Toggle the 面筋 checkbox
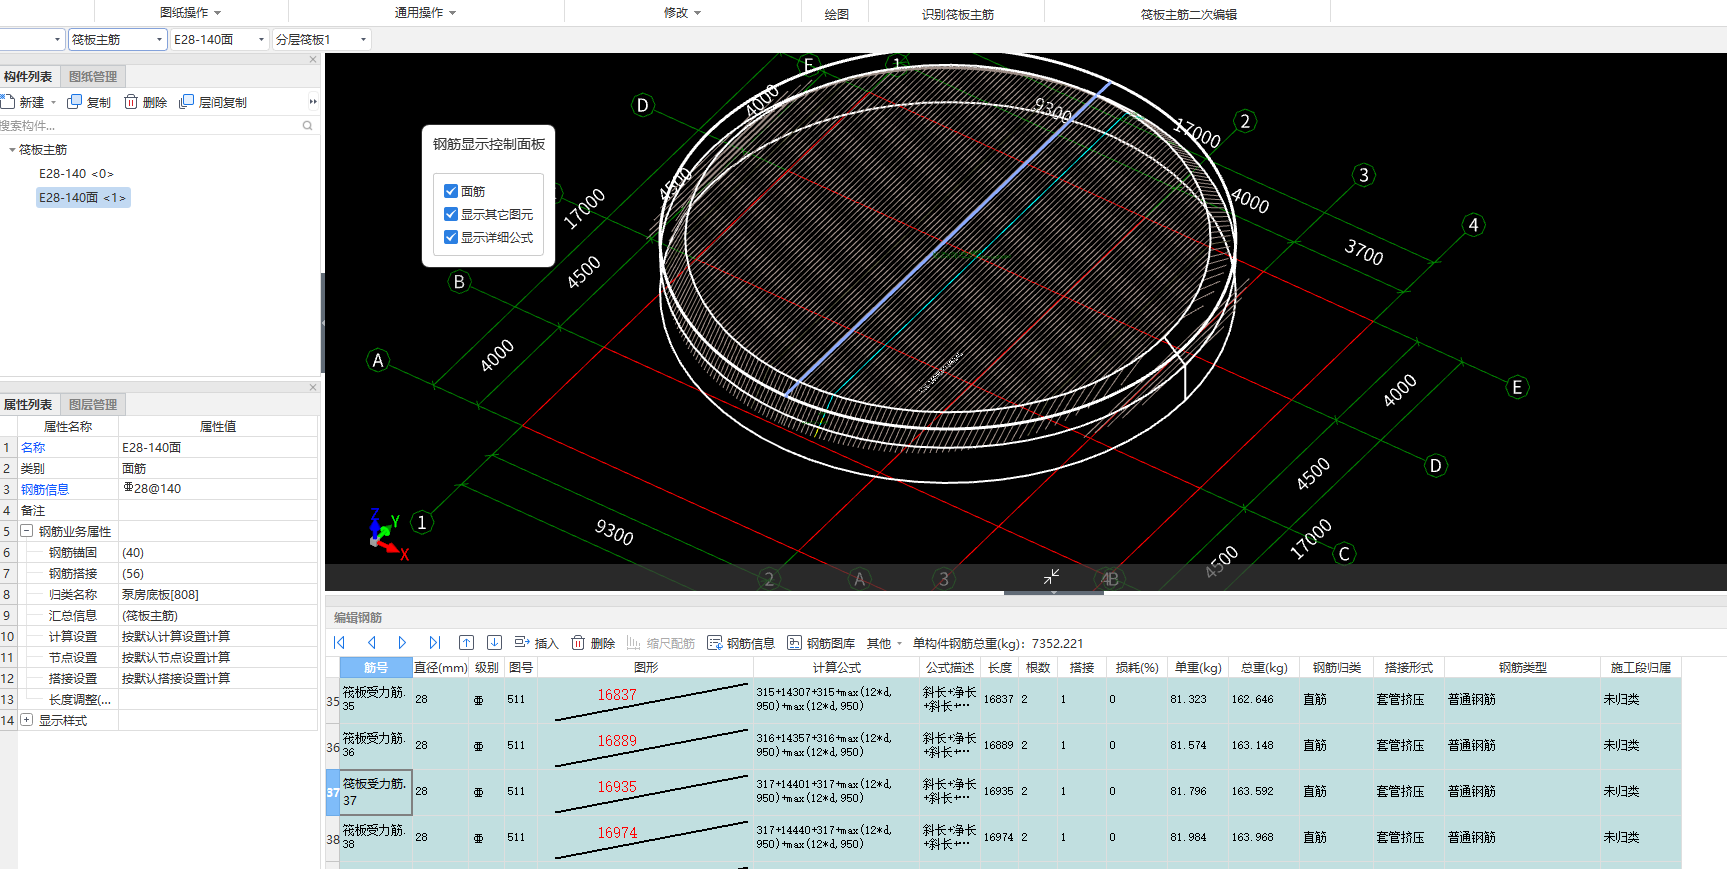This screenshot has width=1727, height=869. (x=451, y=191)
